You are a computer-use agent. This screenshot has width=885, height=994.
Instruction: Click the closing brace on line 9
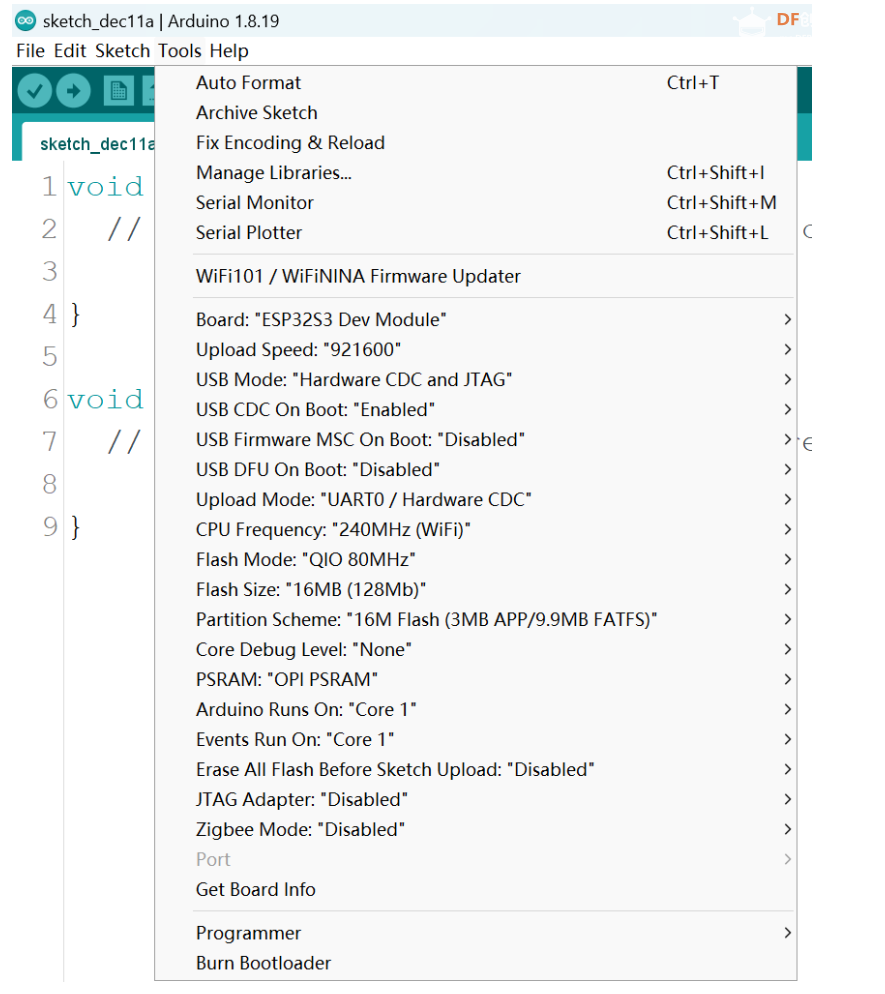point(75,527)
